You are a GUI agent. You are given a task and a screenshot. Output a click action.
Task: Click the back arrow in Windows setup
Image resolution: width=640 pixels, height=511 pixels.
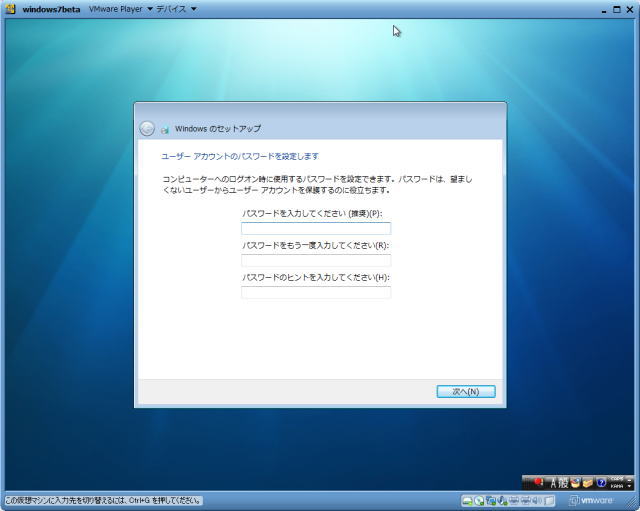(147, 129)
